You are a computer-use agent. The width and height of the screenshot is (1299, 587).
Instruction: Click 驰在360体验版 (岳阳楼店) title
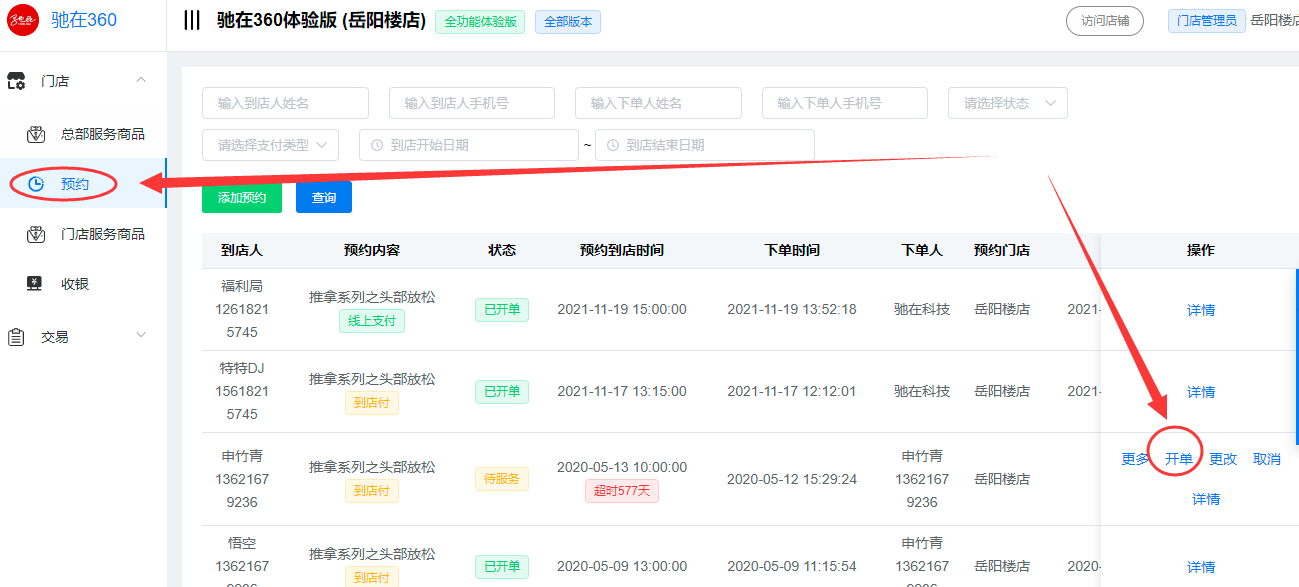(321, 21)
